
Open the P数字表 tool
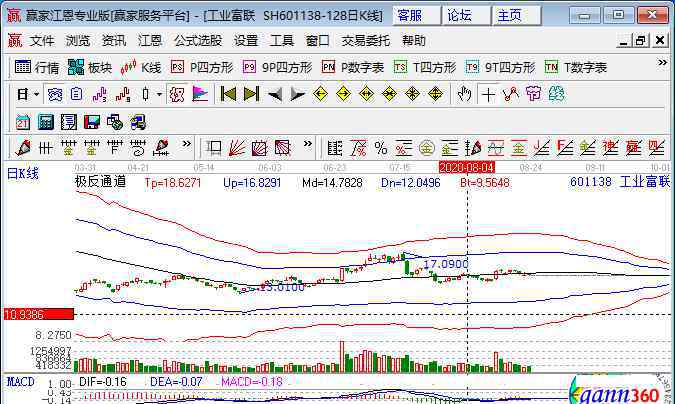pos(353,68)
